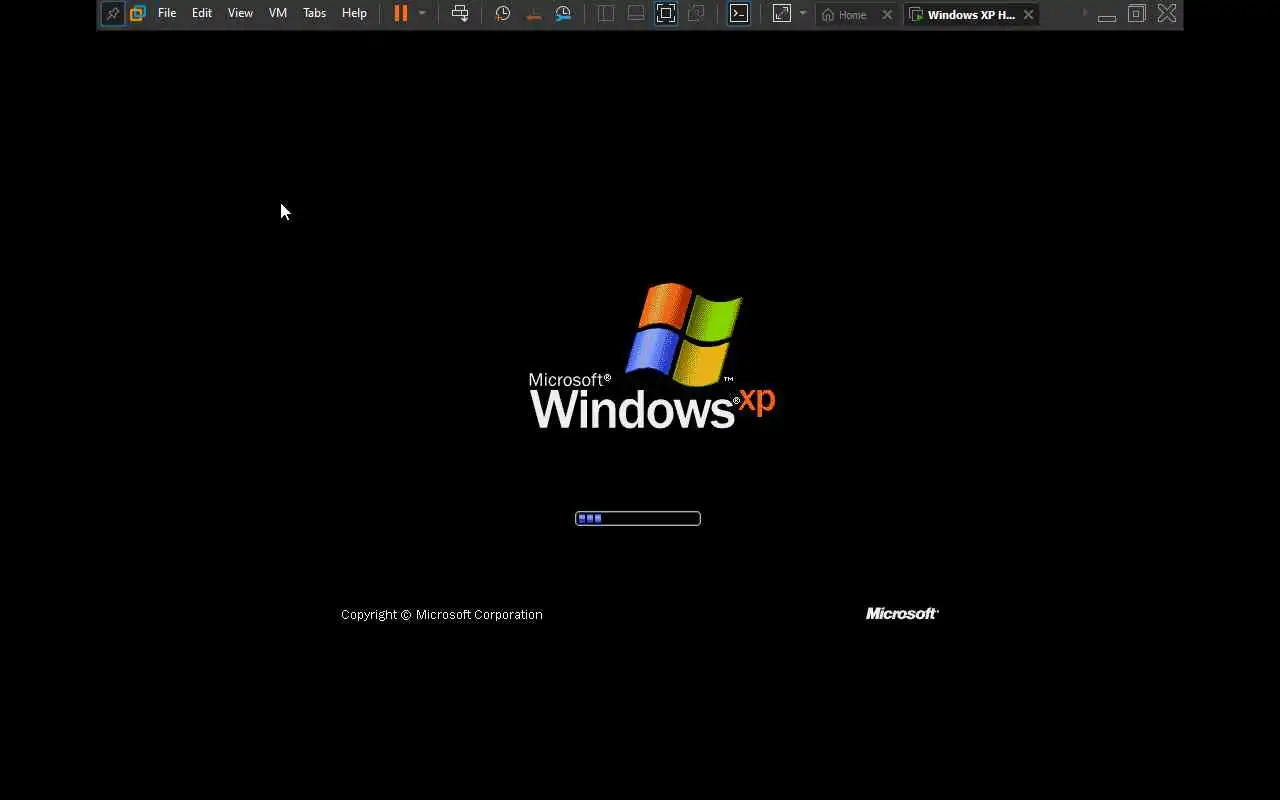Click the Windows XP flag logo
The height and width of the screenshot is (800, 1280).
685,334
